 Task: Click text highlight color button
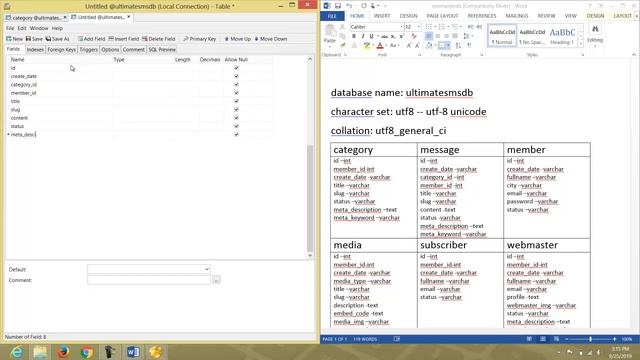point(367,46)
